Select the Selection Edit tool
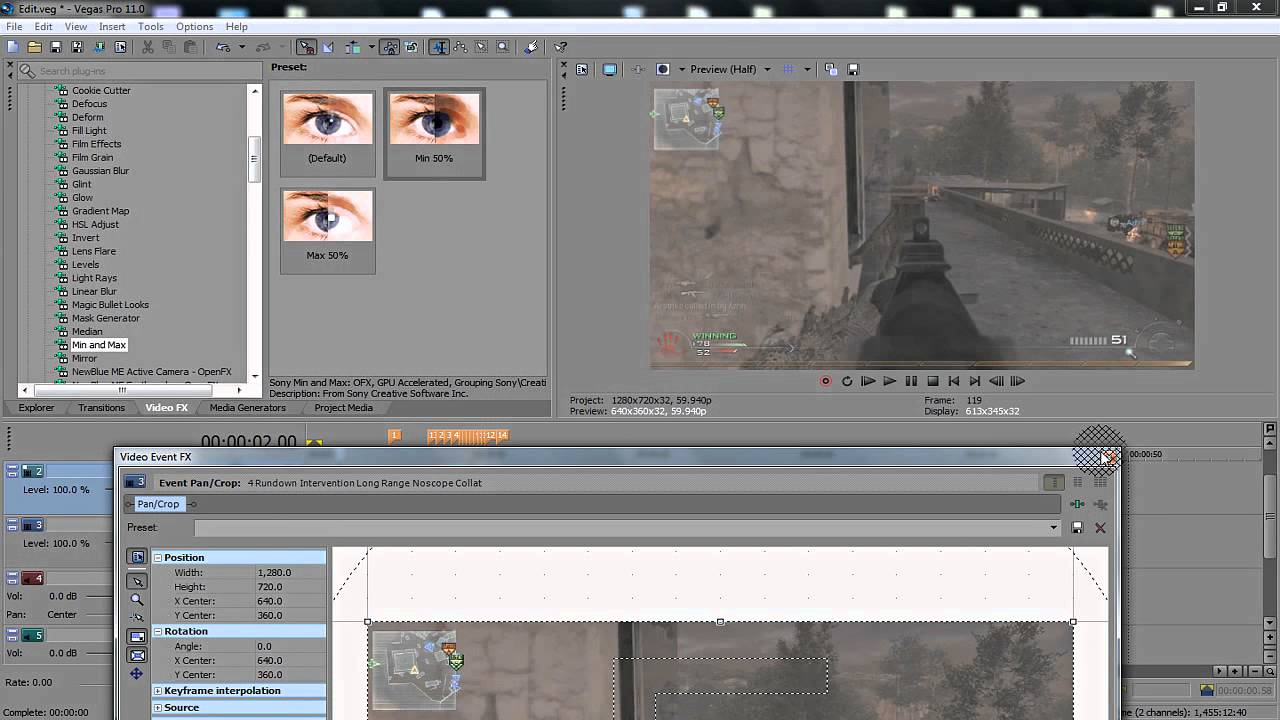Screen dimensions: 1280x720 [481, 47]
